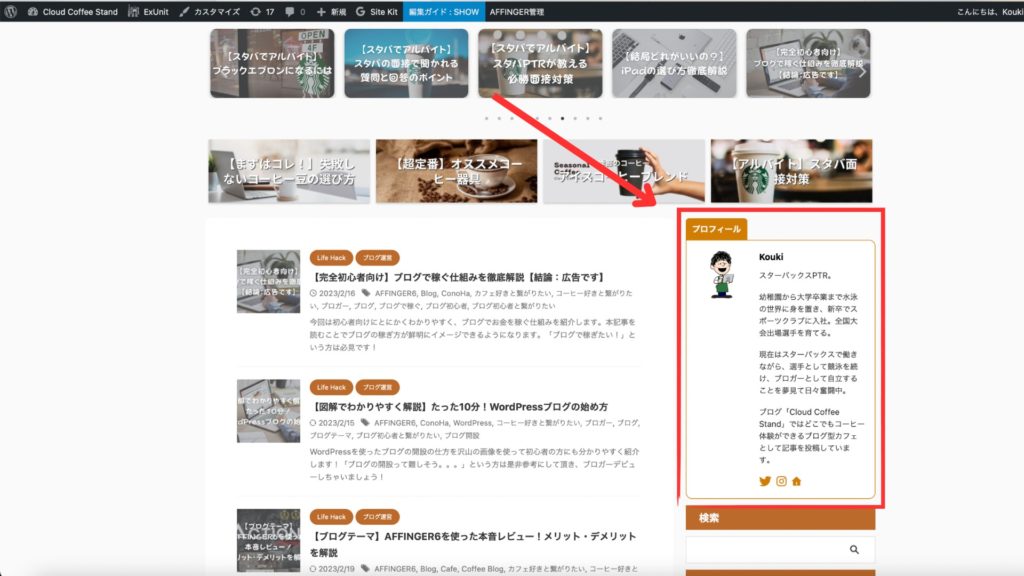Open the comments bubble in the admin bar

coord(294,11)
